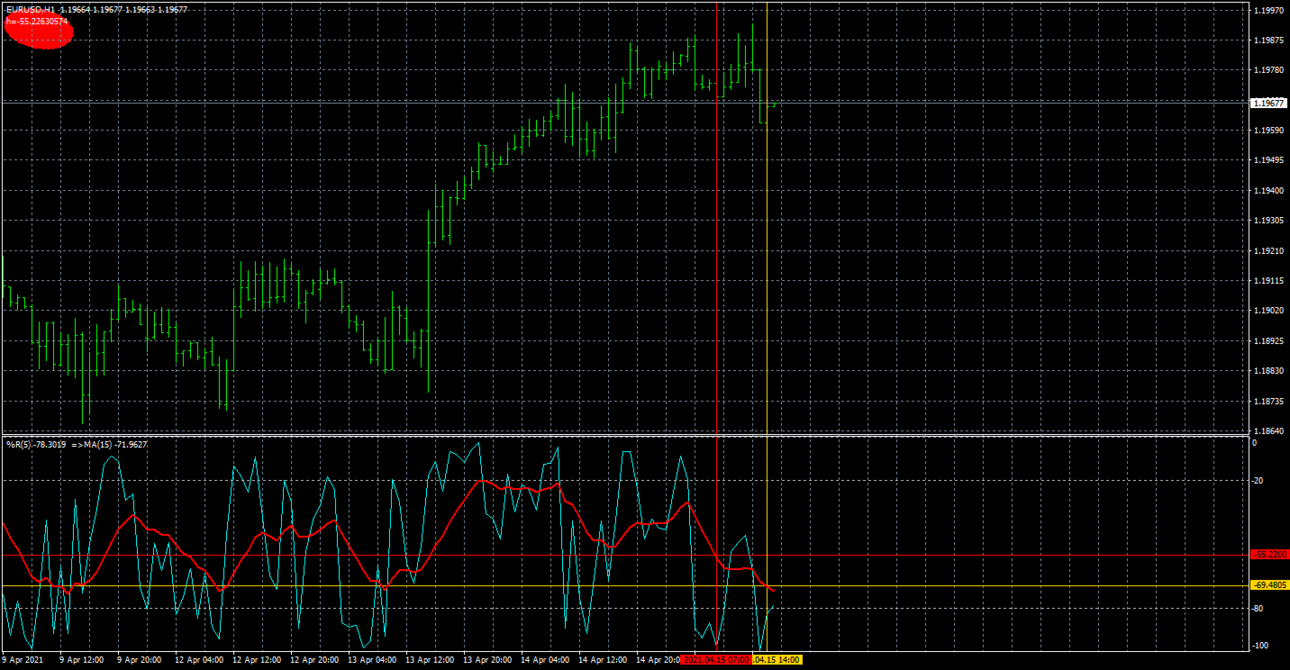Click the 1.18925 price scale value
1290x670 pixels.
coord(1268,341)
